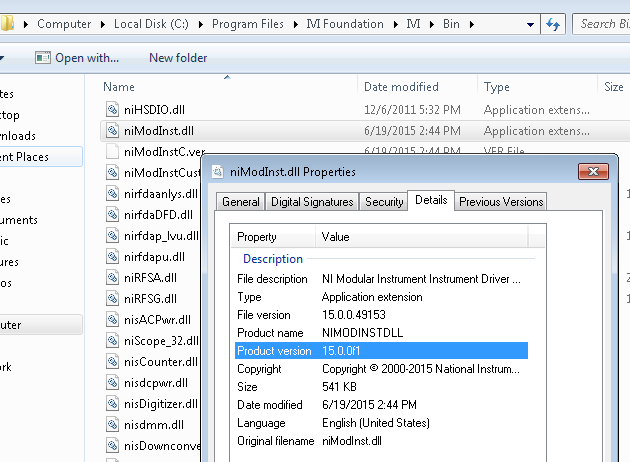Click the nirfdaDFD.dll file icon
Viewport: 630px width, 462px height.
(x=112, y=214)
